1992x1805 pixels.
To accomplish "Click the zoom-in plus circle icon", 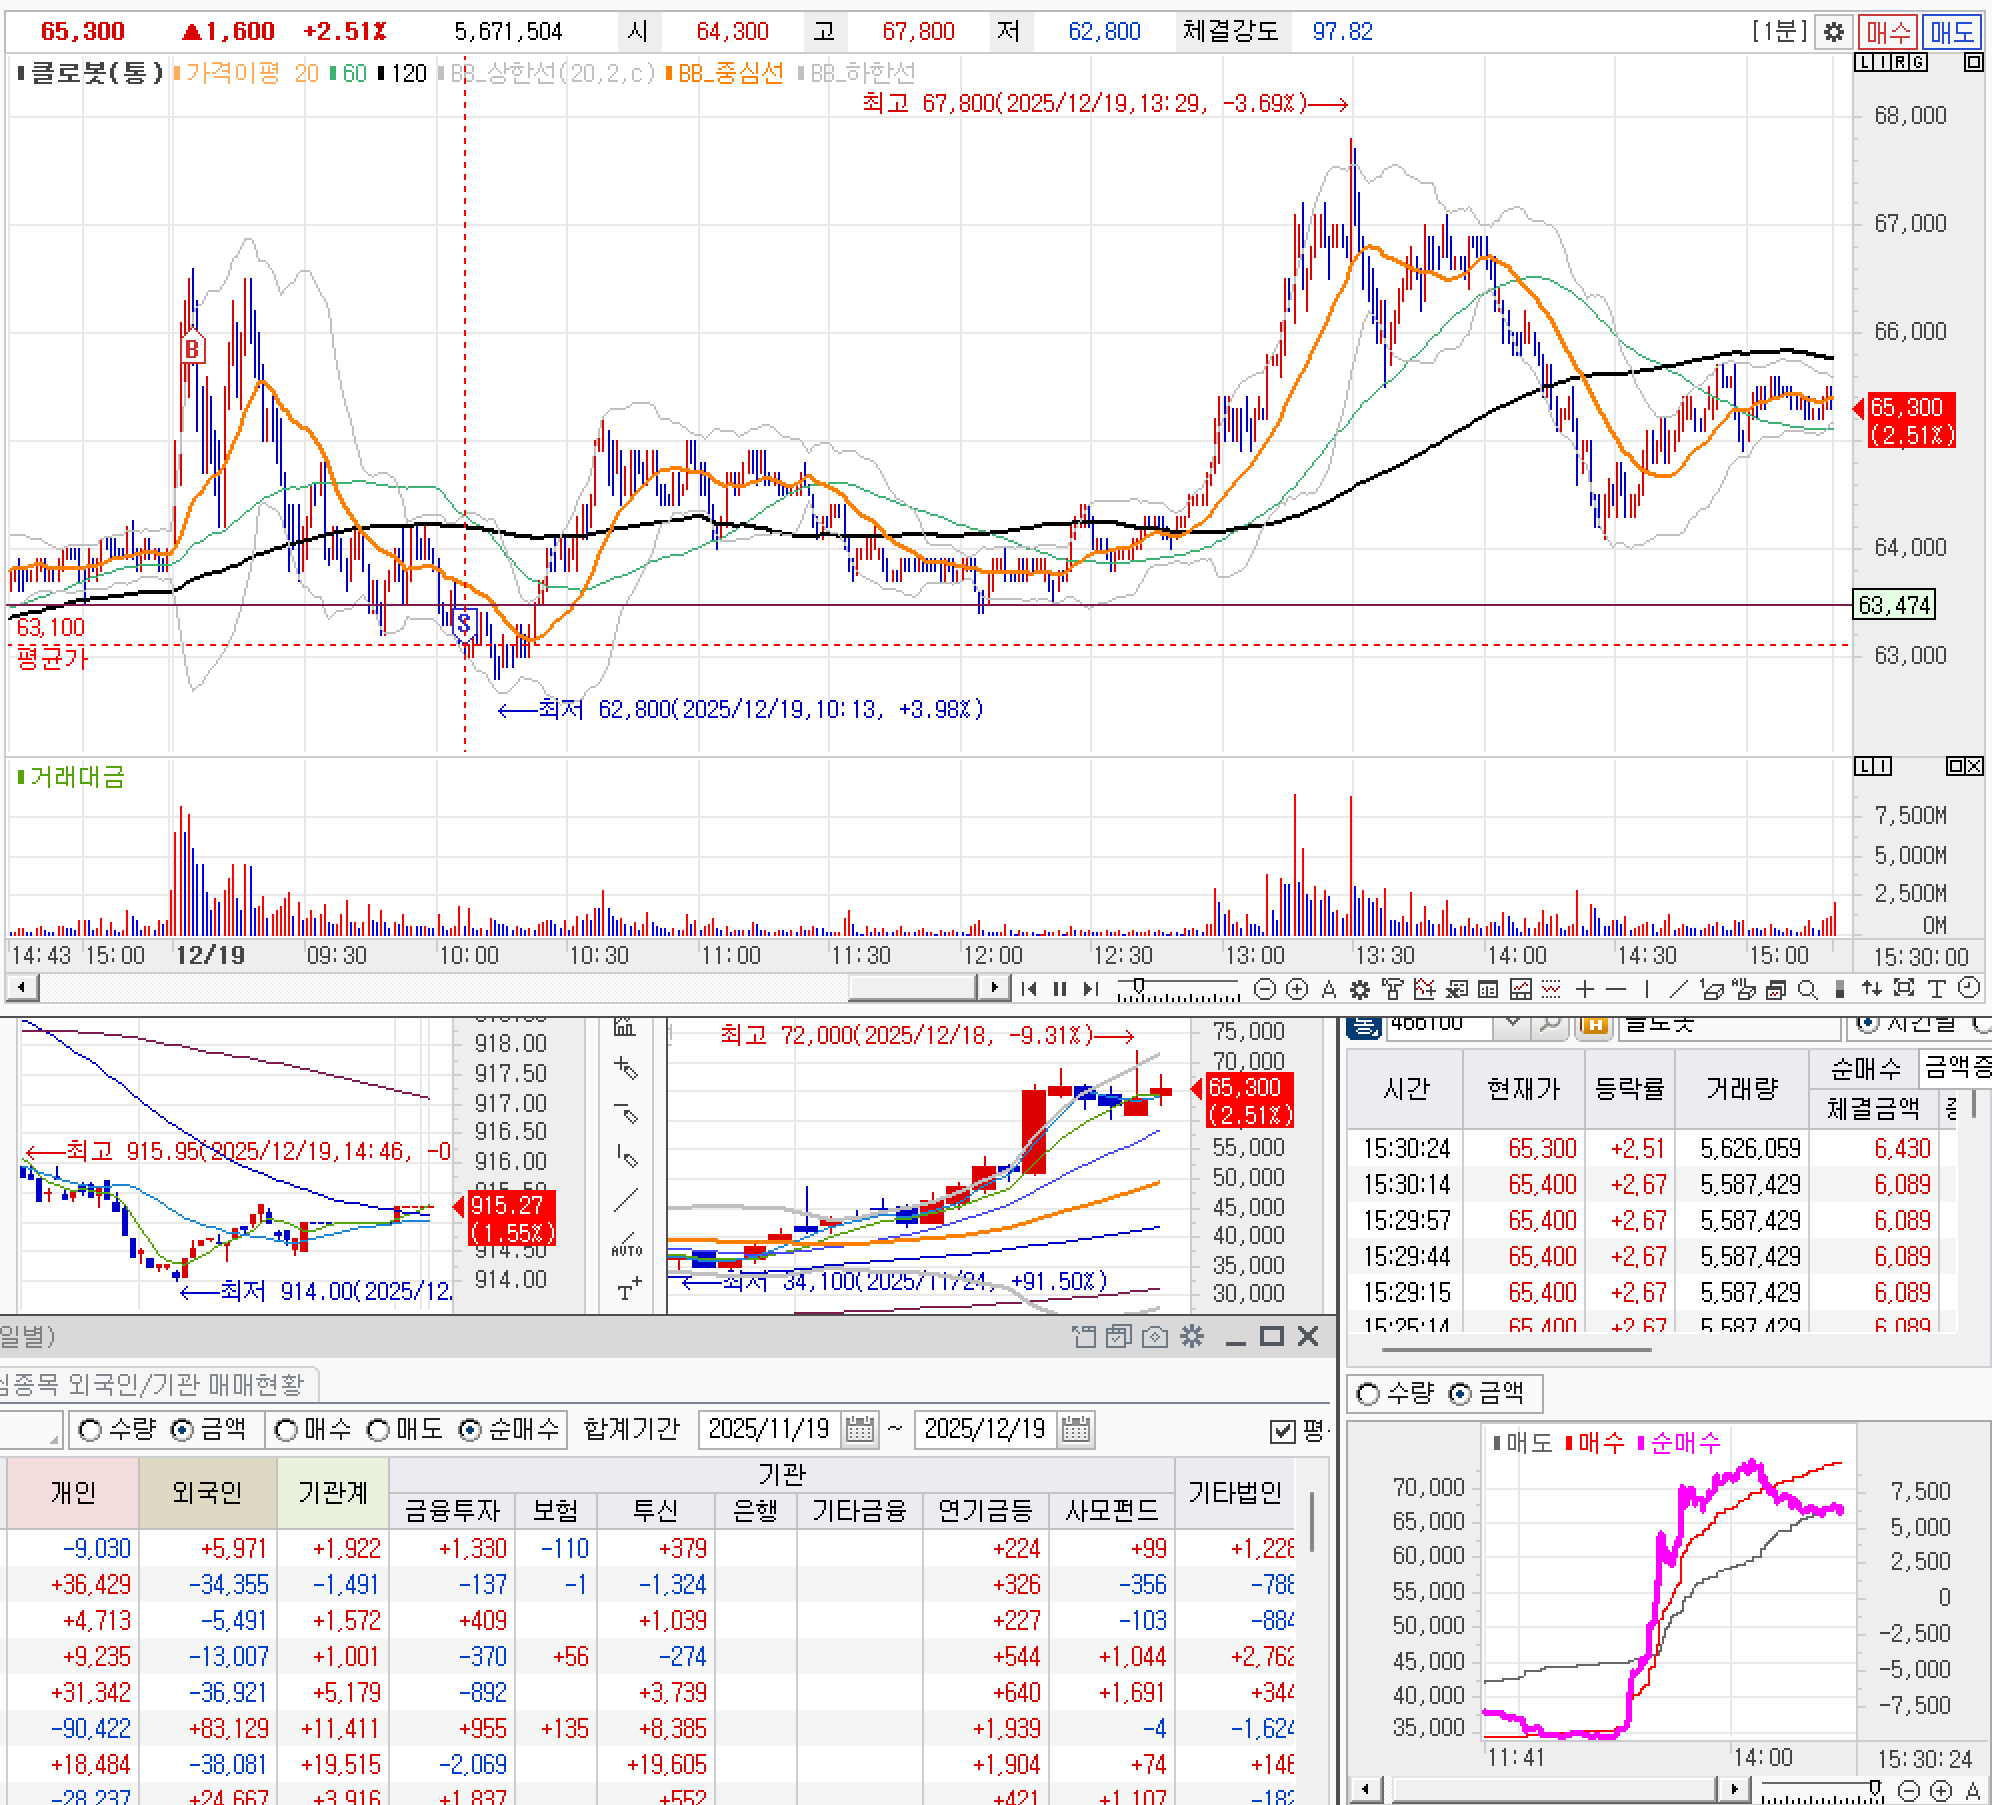I will tap(1297, 989).
